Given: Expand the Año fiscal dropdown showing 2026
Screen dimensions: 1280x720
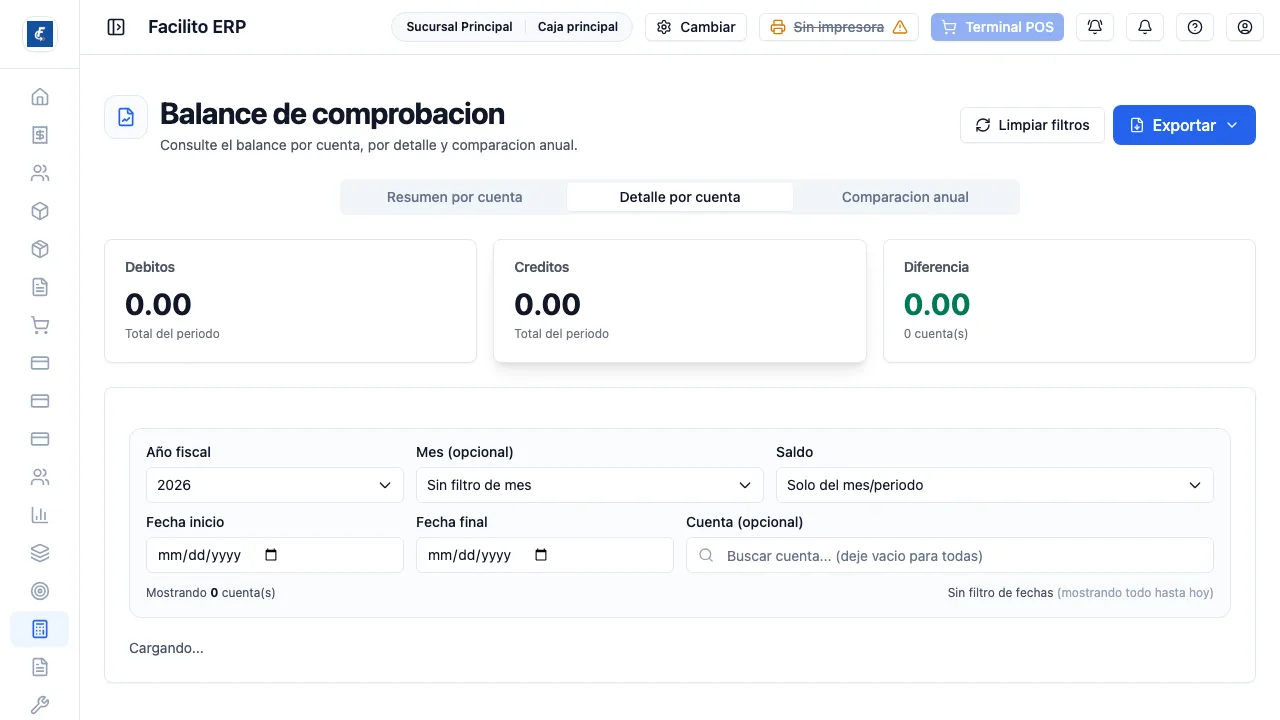Looking at the screenshot, I should (275, 485).
